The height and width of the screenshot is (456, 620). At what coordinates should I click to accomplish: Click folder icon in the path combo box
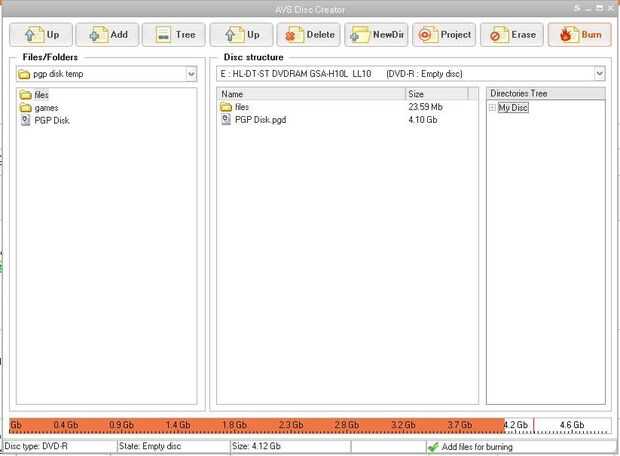point(24,74)
